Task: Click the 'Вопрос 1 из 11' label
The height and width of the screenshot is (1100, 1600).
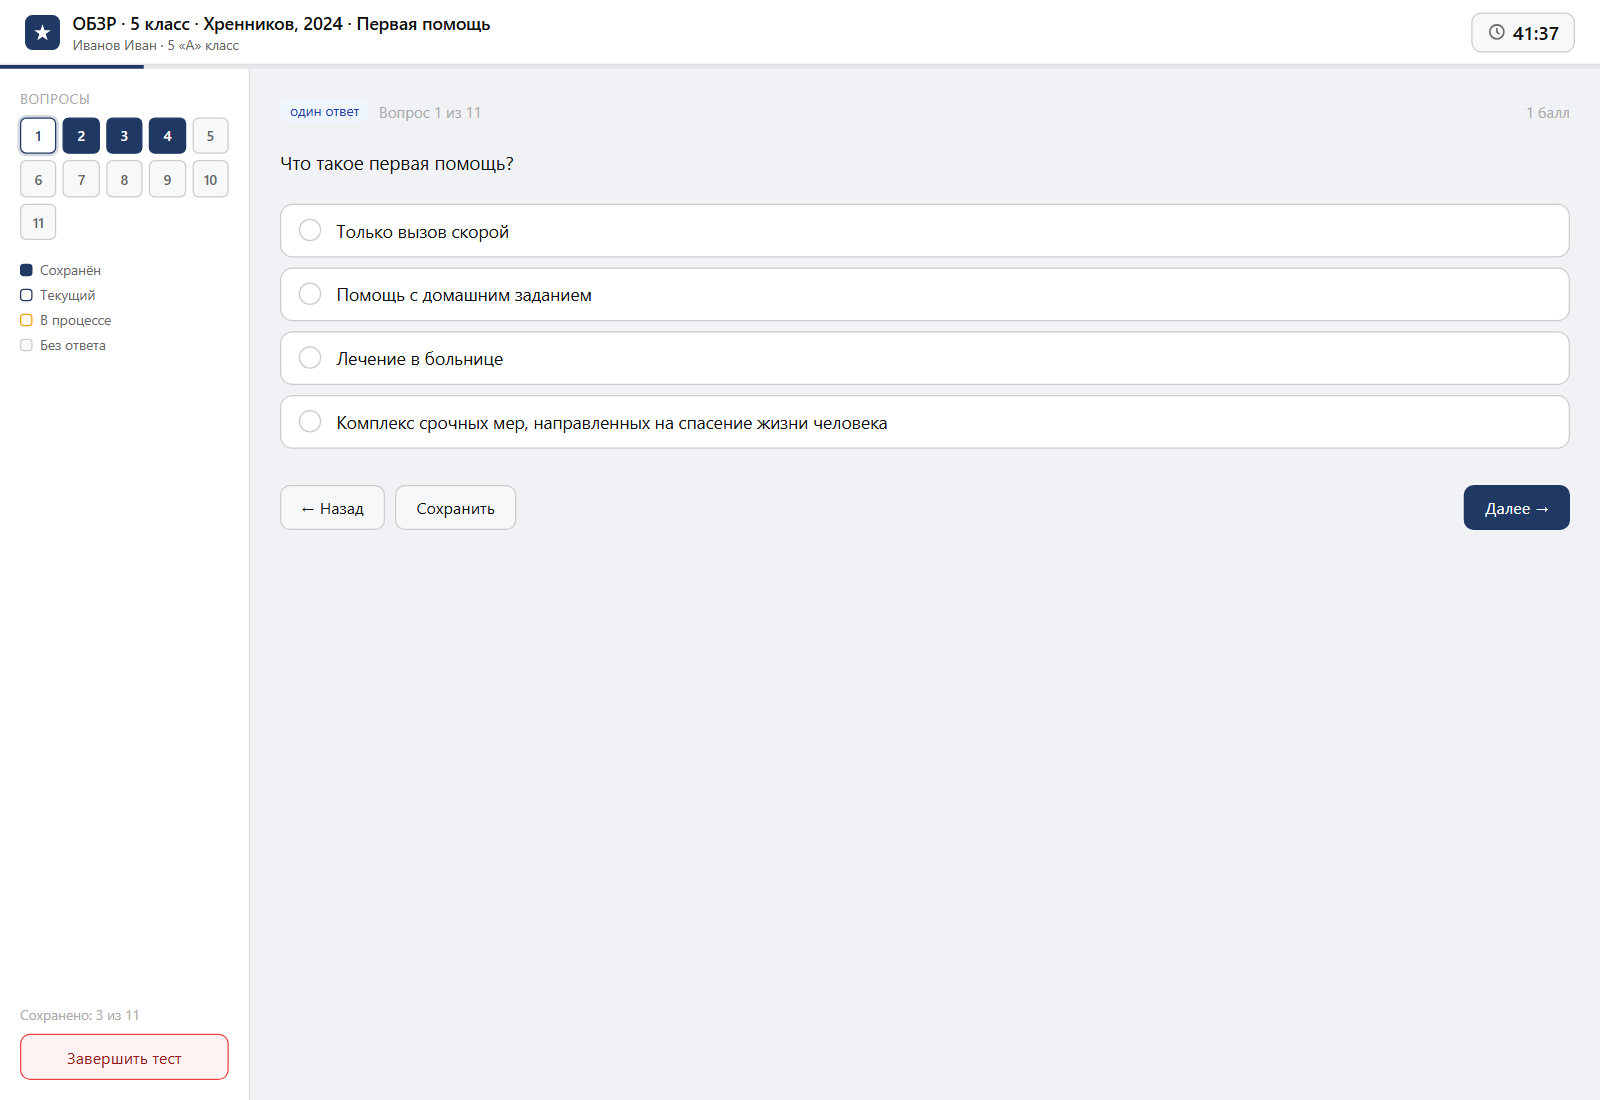Action: click(x=430, y=113)
